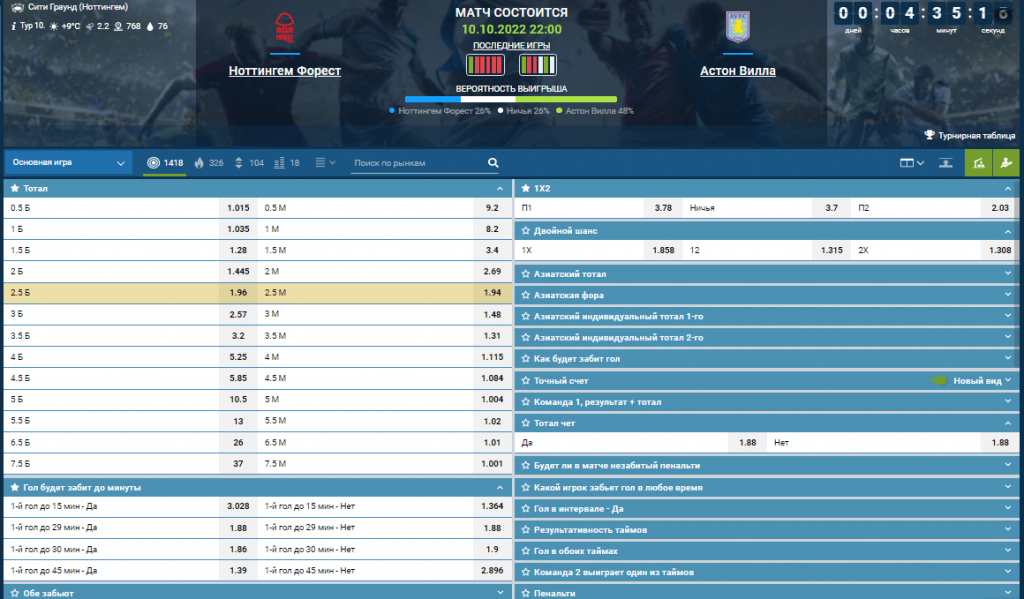Favorite the Тотал market with its star

[14, 188]
